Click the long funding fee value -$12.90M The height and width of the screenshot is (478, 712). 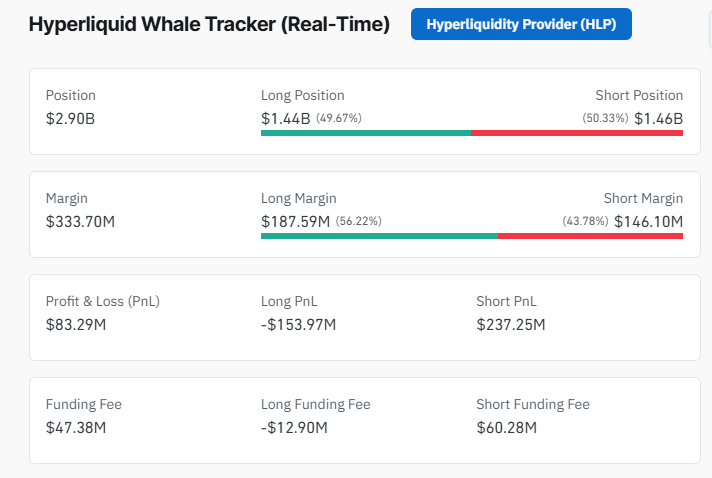pos(293,427)
